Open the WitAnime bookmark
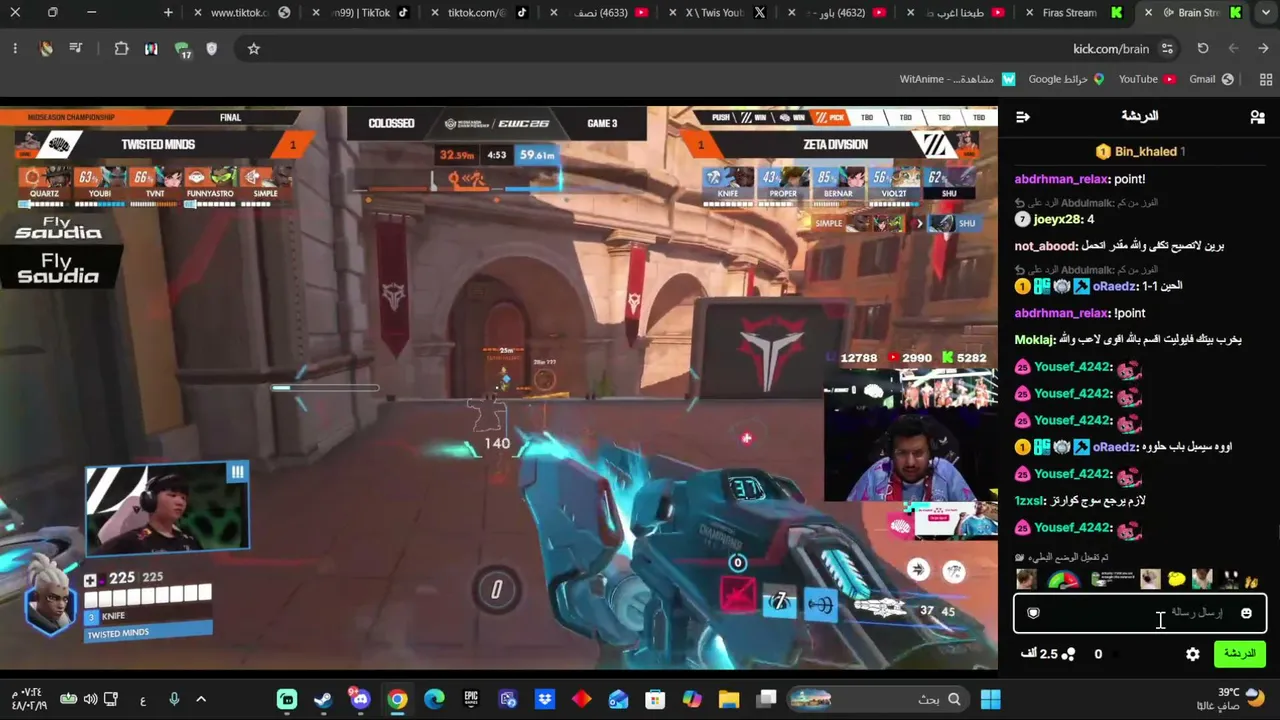The image size is (1280, 720). point(957,79)
